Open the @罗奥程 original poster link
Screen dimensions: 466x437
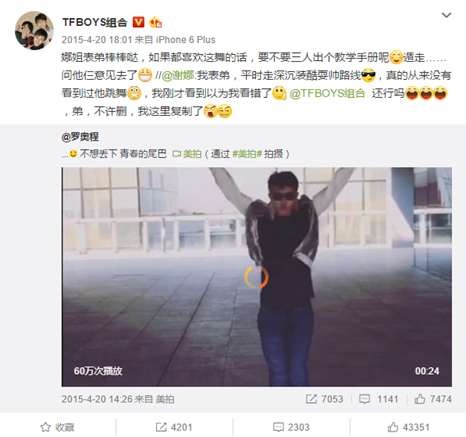coord(80,137)
